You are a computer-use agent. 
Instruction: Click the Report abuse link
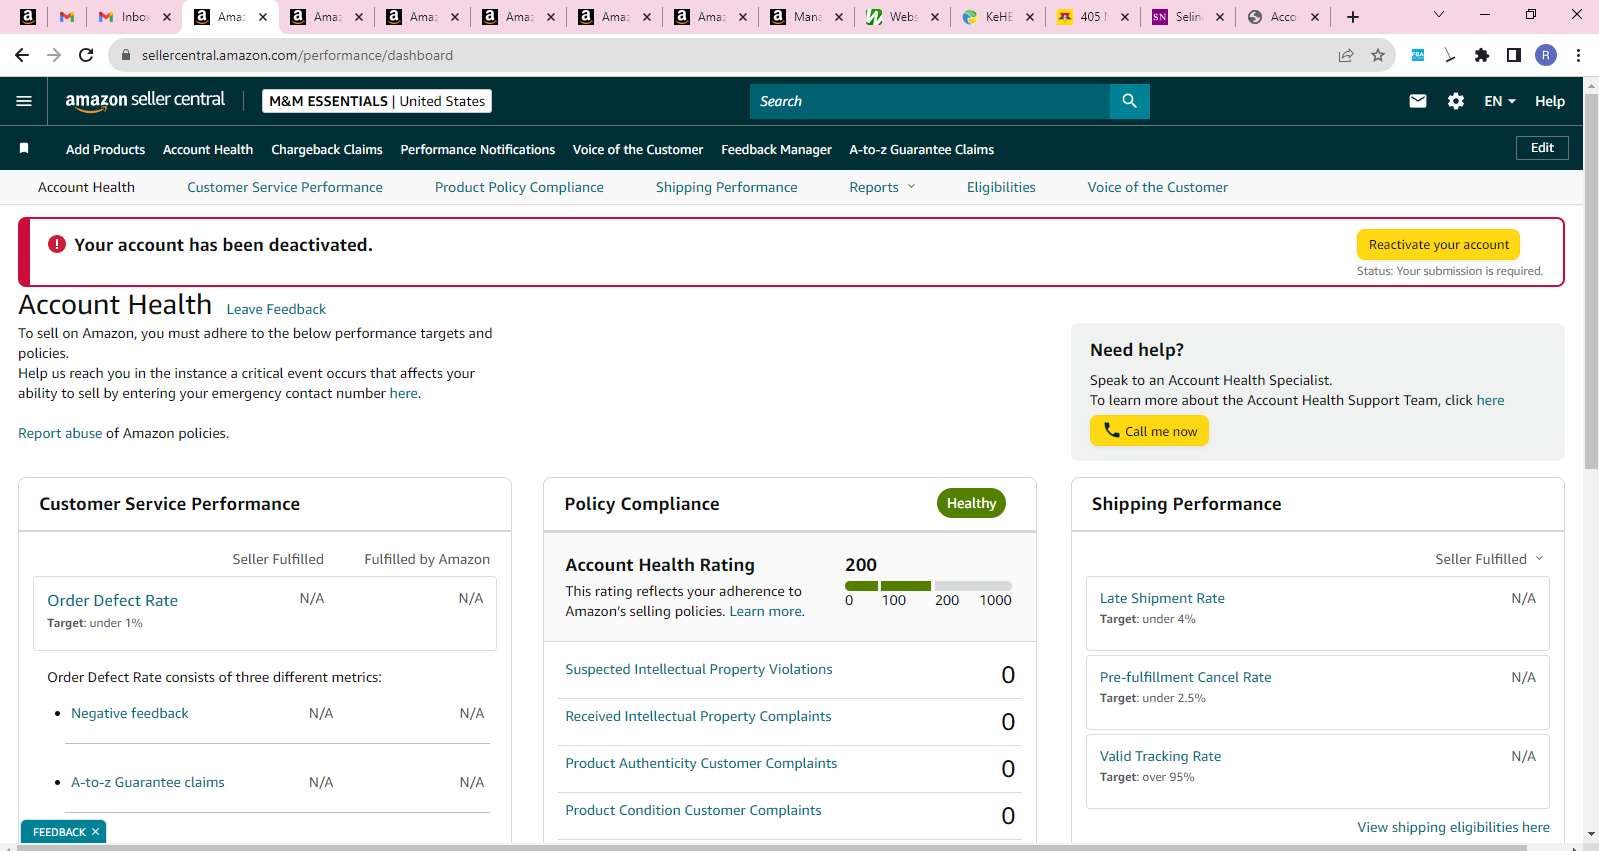(60, 433)
